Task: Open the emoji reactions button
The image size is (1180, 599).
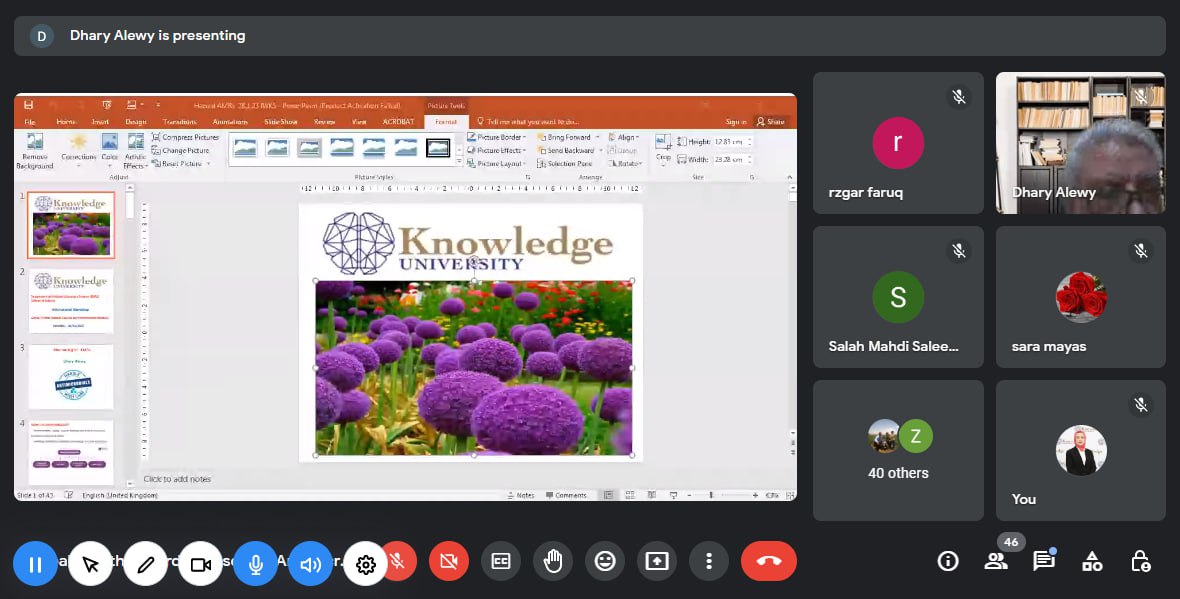Action: tap(605, 561)
